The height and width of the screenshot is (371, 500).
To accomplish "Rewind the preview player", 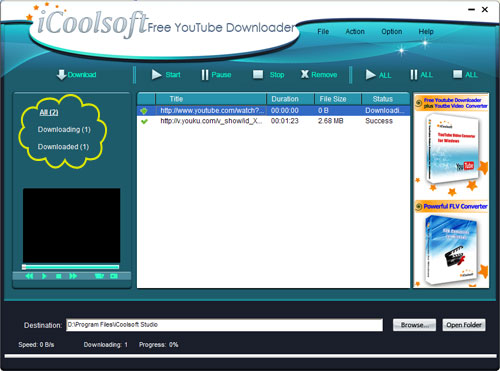I will [29, 276].
